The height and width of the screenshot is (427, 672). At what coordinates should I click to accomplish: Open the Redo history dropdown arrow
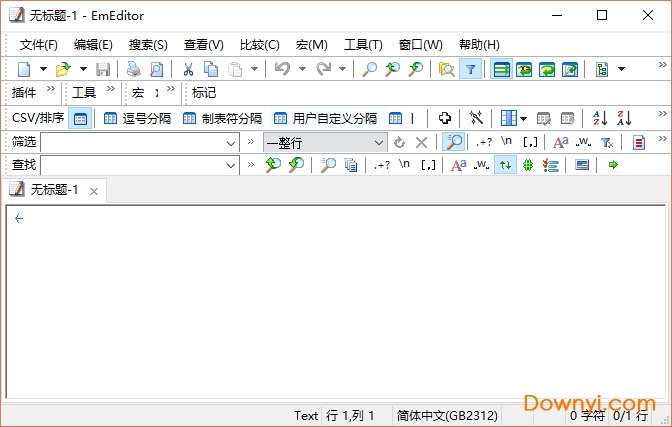342,69
